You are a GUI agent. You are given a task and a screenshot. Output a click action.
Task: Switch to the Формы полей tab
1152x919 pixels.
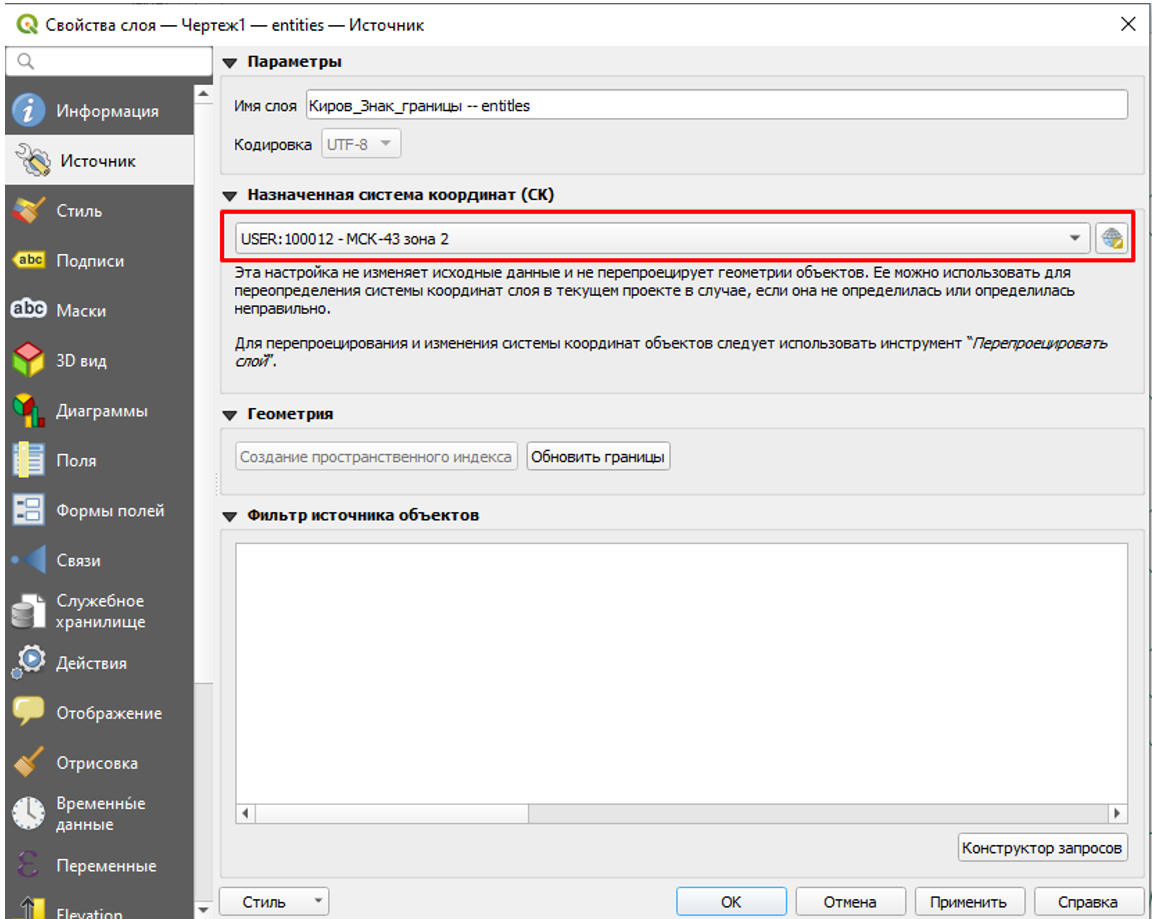(109, 511)
